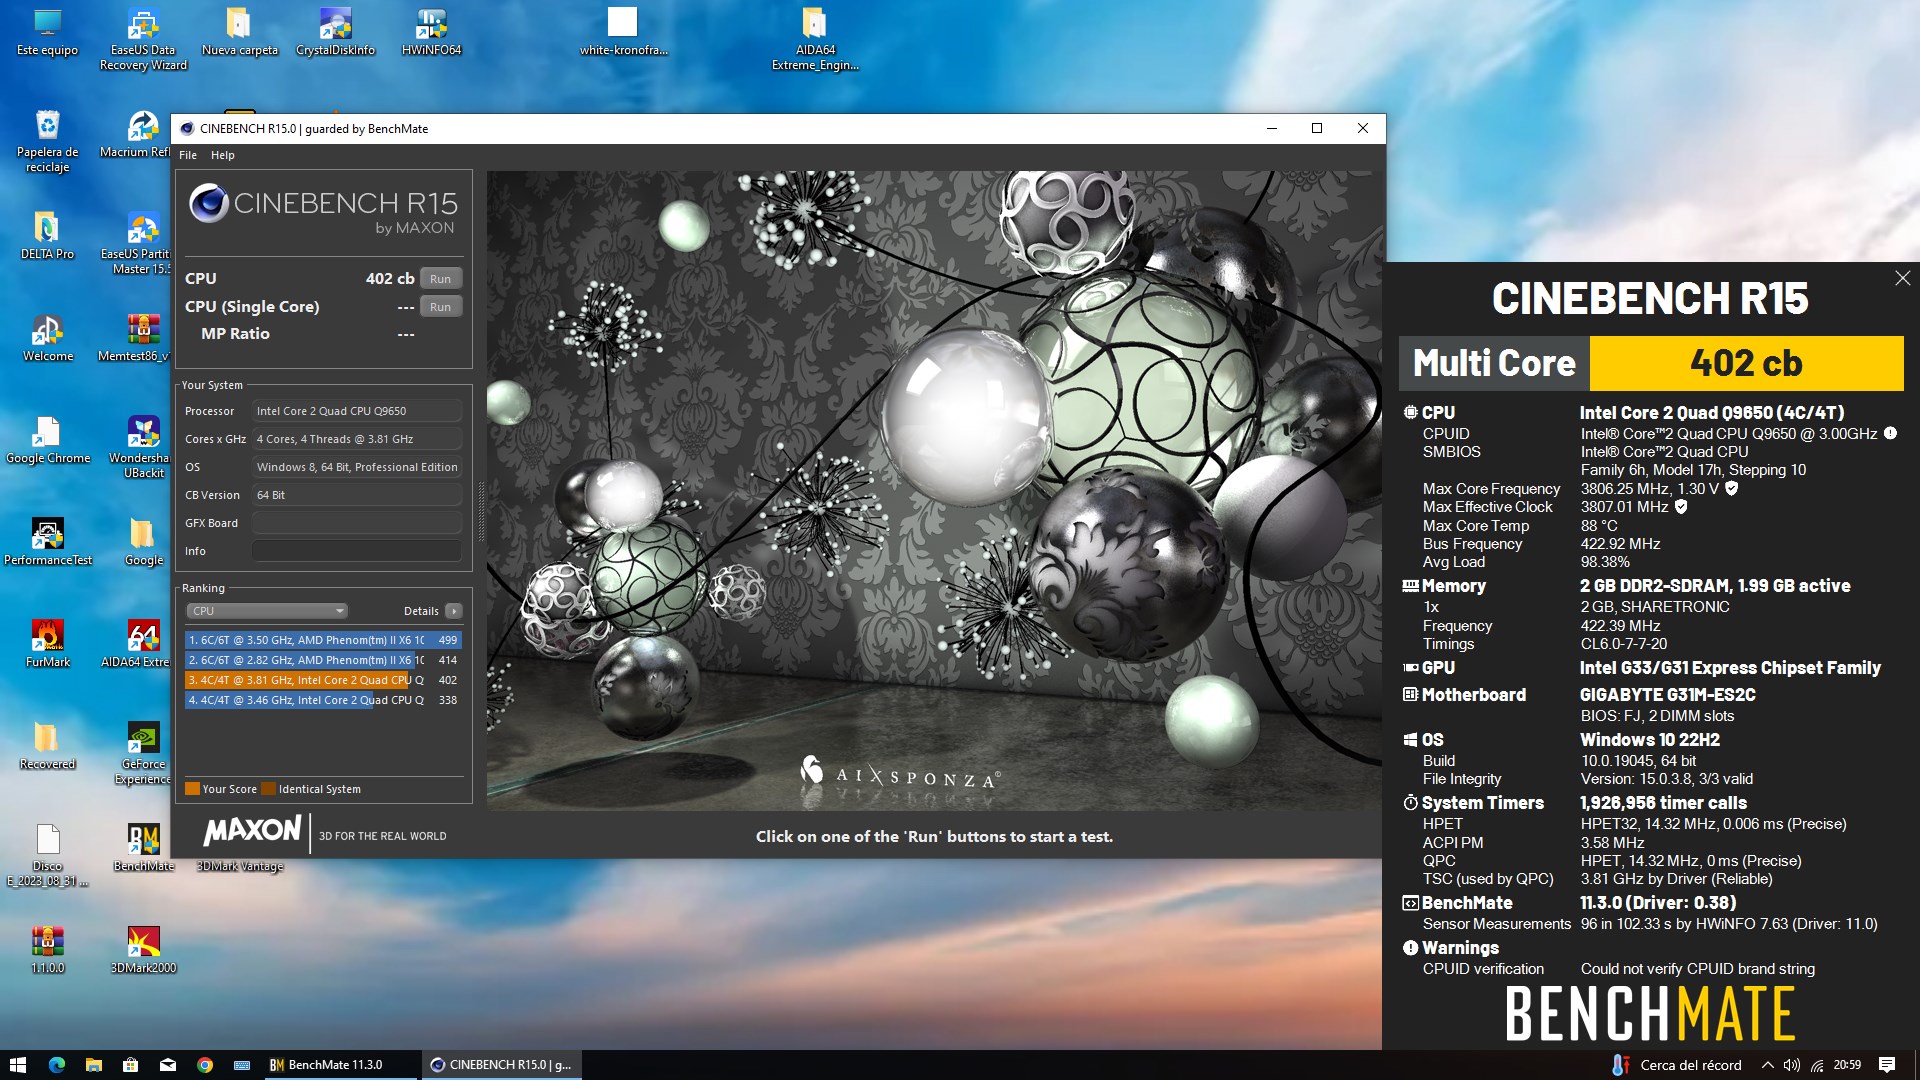The width and height of the screenshot is (1920, 1080).
Task: Open Recovered folder icon
Action: [x=47, y=746]
